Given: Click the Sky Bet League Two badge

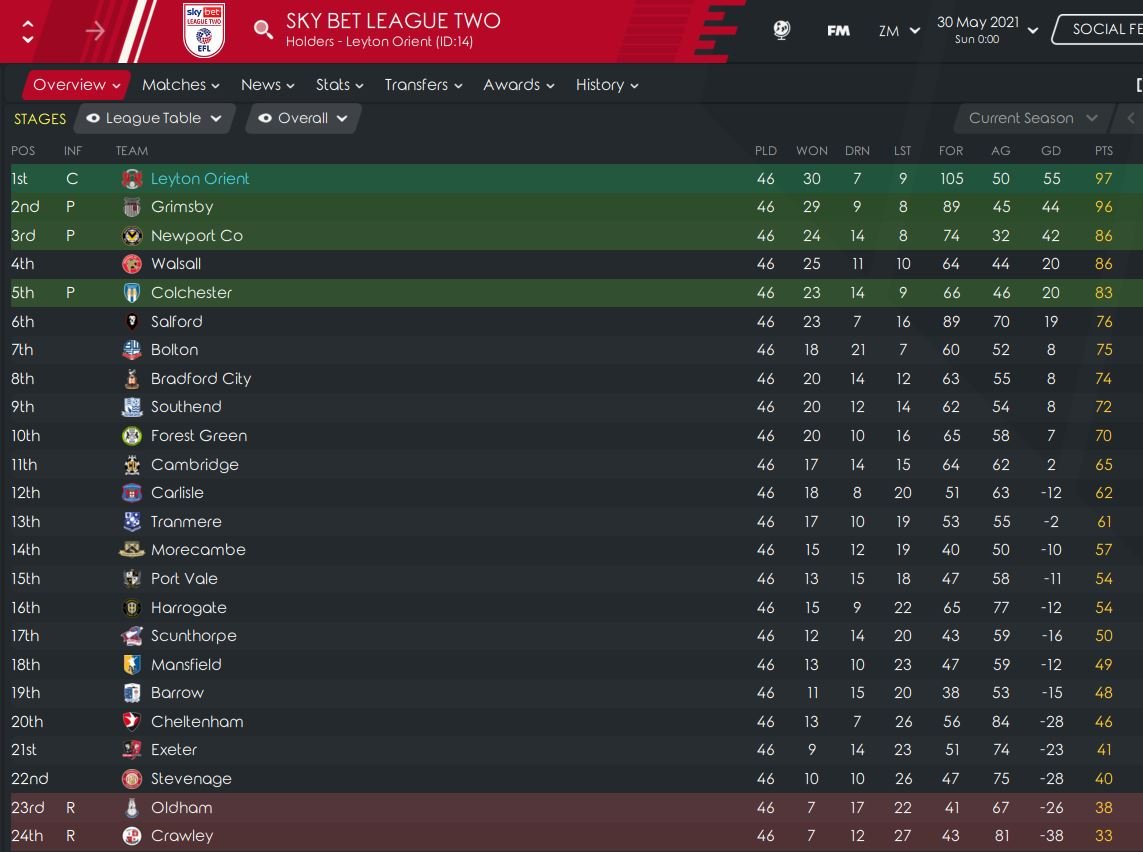Looking at the screenshot, I should pos(204,30).
